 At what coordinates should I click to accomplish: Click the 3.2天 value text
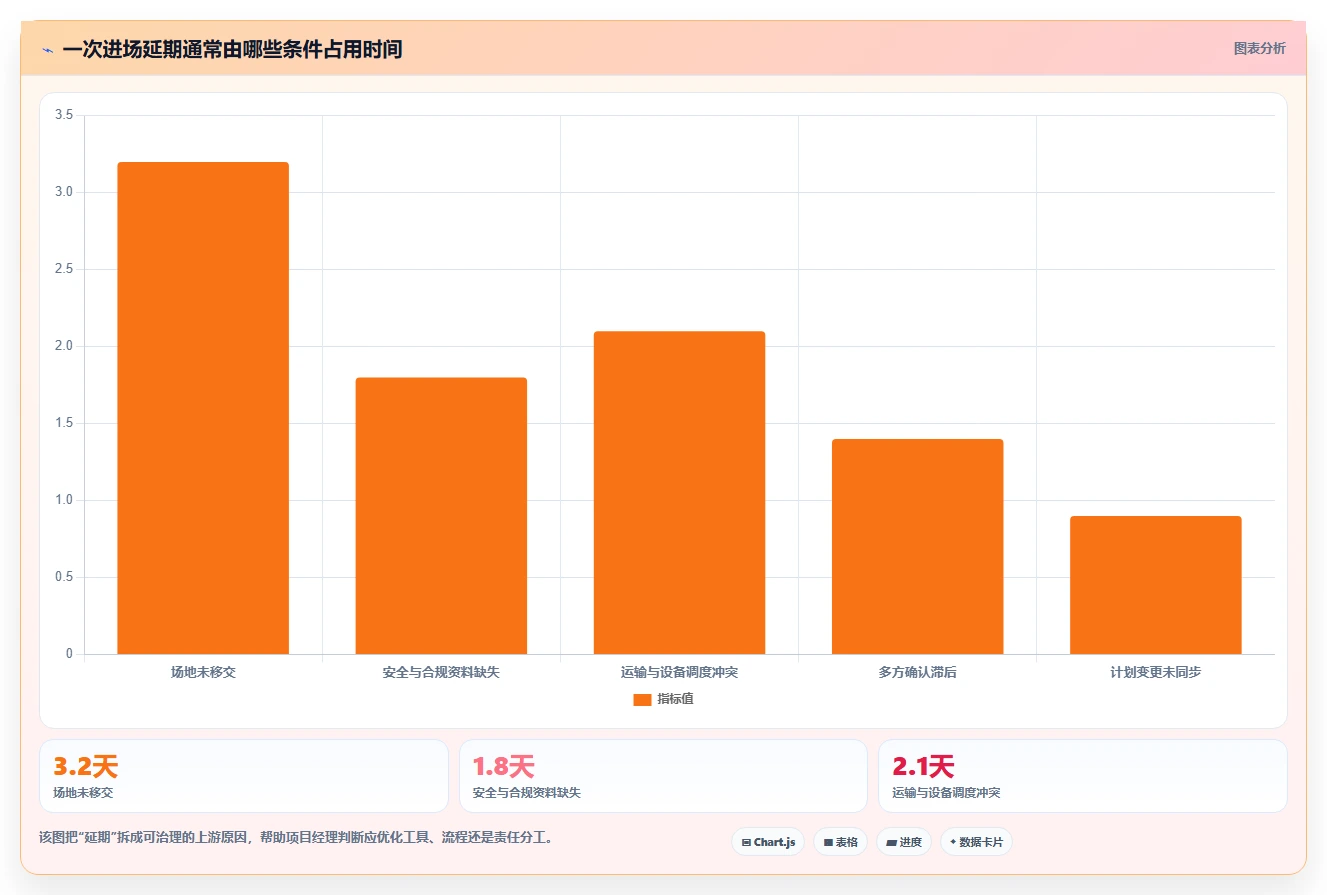(85, 767)
